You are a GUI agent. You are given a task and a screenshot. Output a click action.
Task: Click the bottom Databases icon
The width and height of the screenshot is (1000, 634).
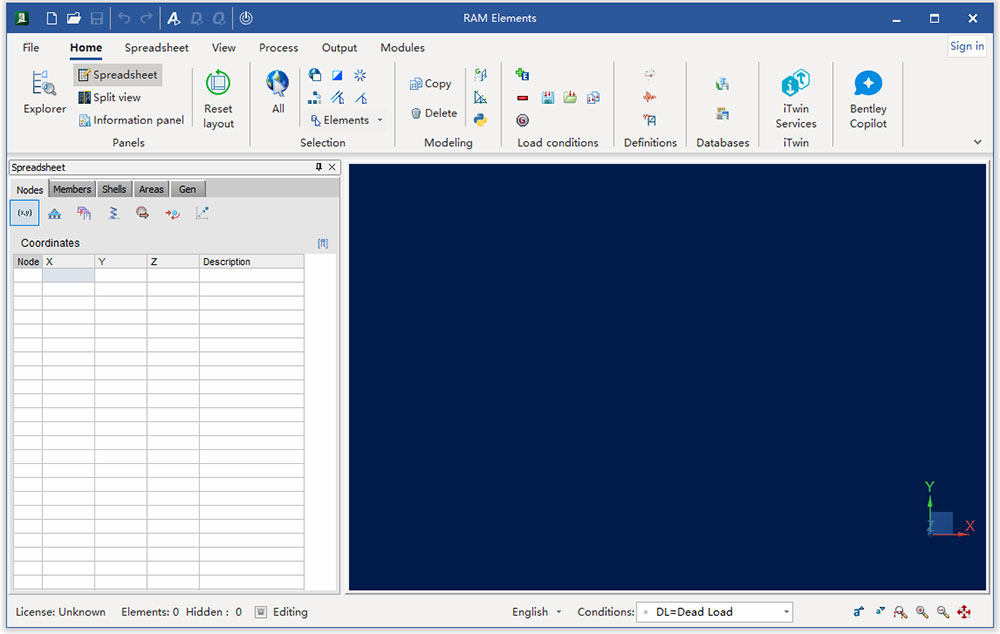pyautogui.click(x=722, y=114)
